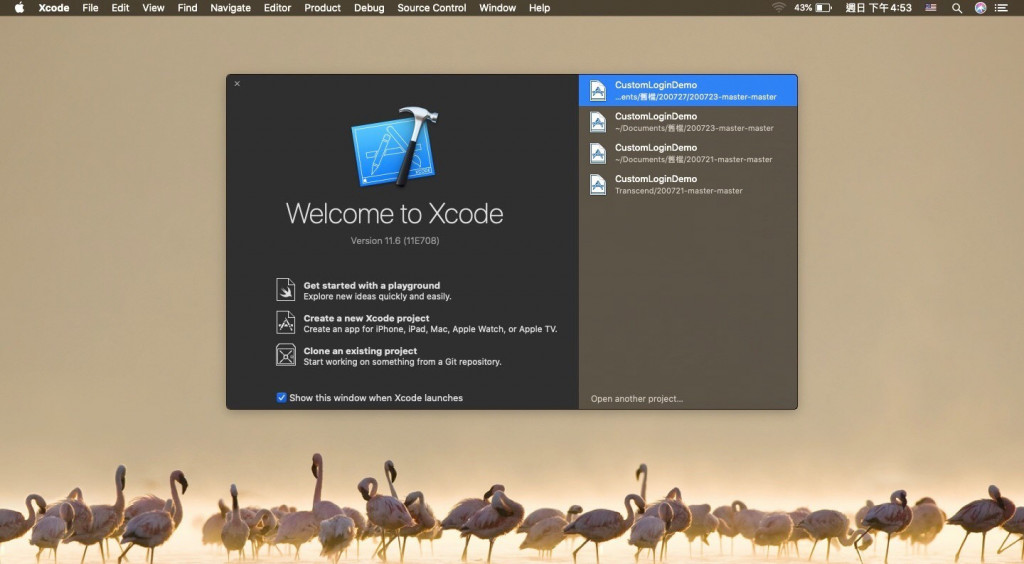Screen dimensions: 1024x564
Task: Open the View menu
Action: pyautogui.click(x=153, y=8)
